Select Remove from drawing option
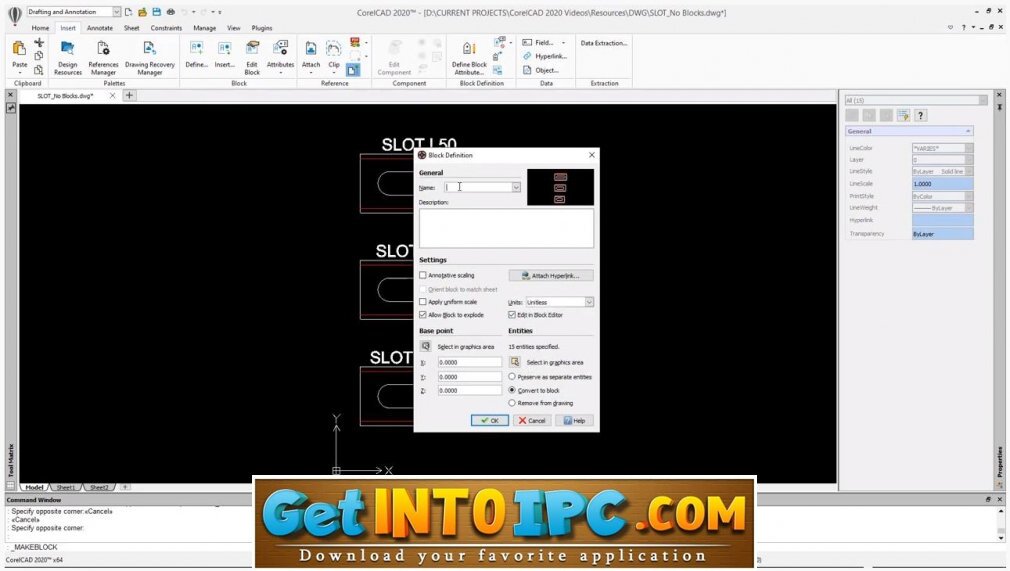The image size is (1010, 571). pos(512,403)
